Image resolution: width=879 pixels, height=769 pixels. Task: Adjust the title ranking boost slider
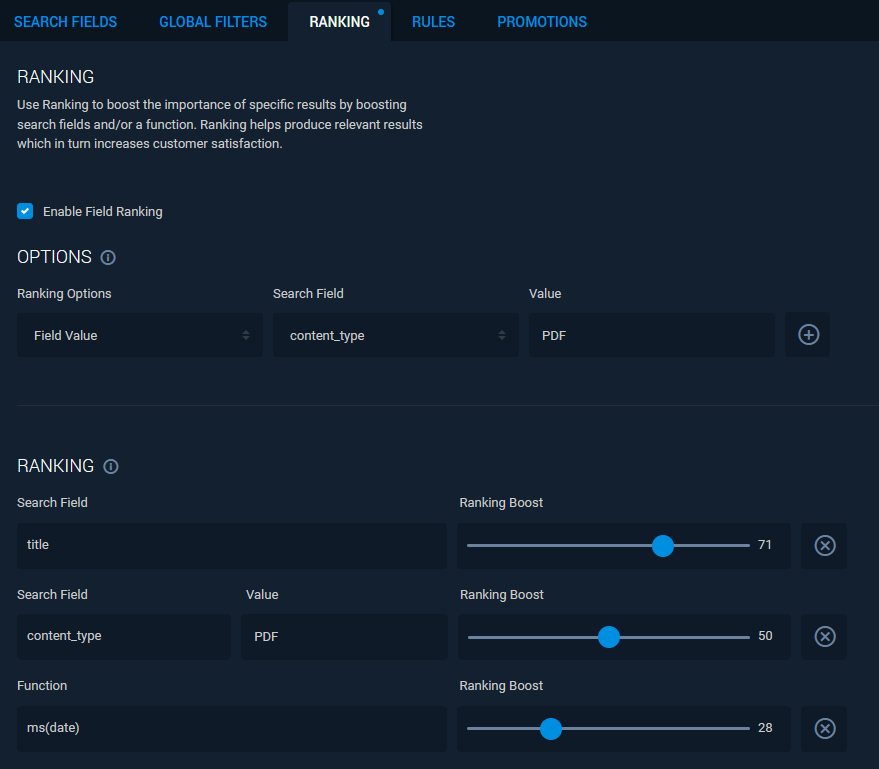663,546
